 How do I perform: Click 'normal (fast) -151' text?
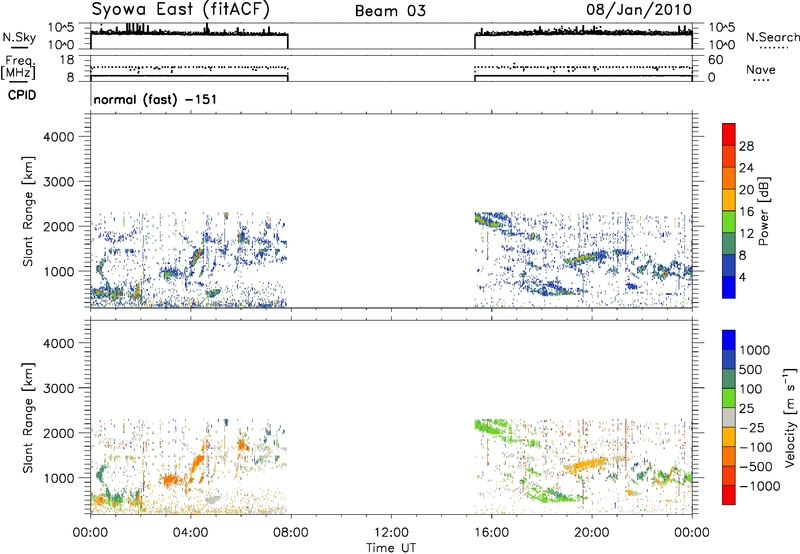[155, 99]
